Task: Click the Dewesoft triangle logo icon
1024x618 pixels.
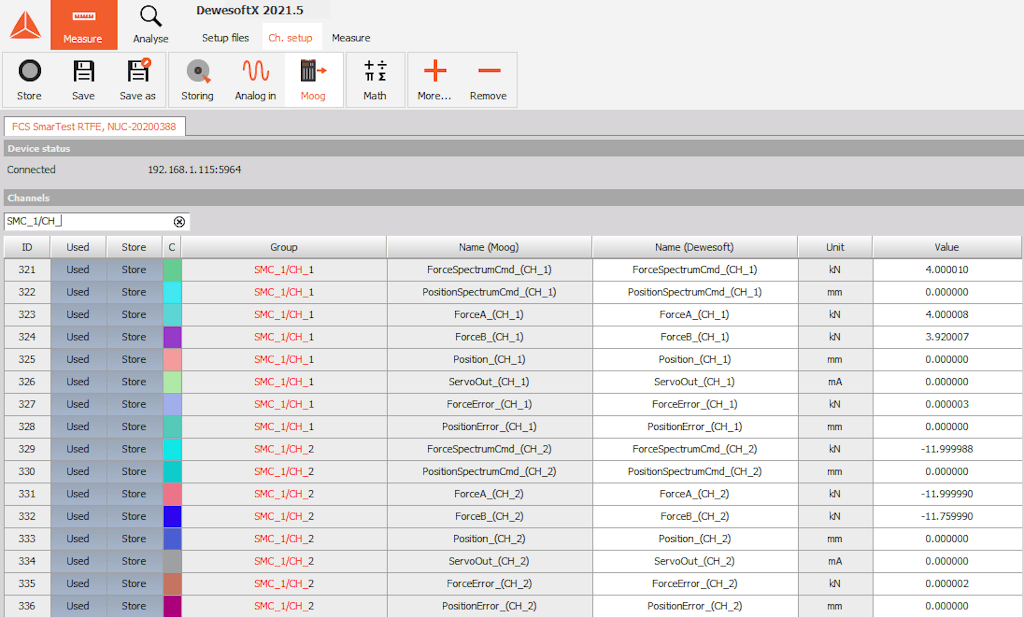Action: [25, 25]
